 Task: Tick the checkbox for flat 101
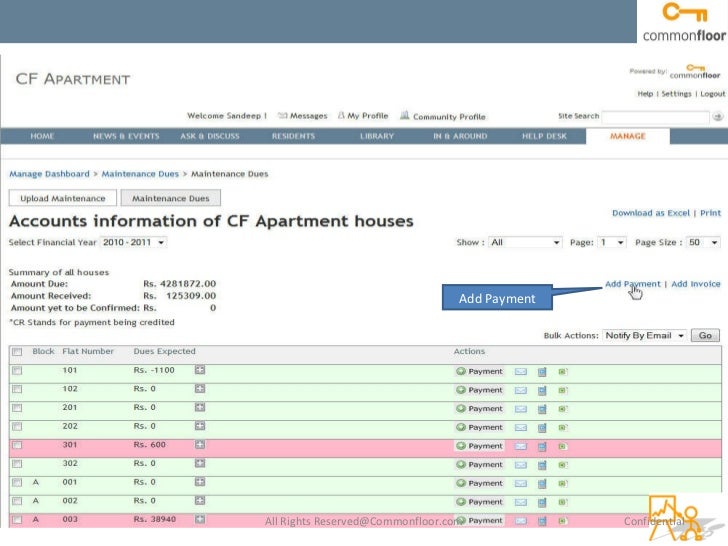(17, 370)
